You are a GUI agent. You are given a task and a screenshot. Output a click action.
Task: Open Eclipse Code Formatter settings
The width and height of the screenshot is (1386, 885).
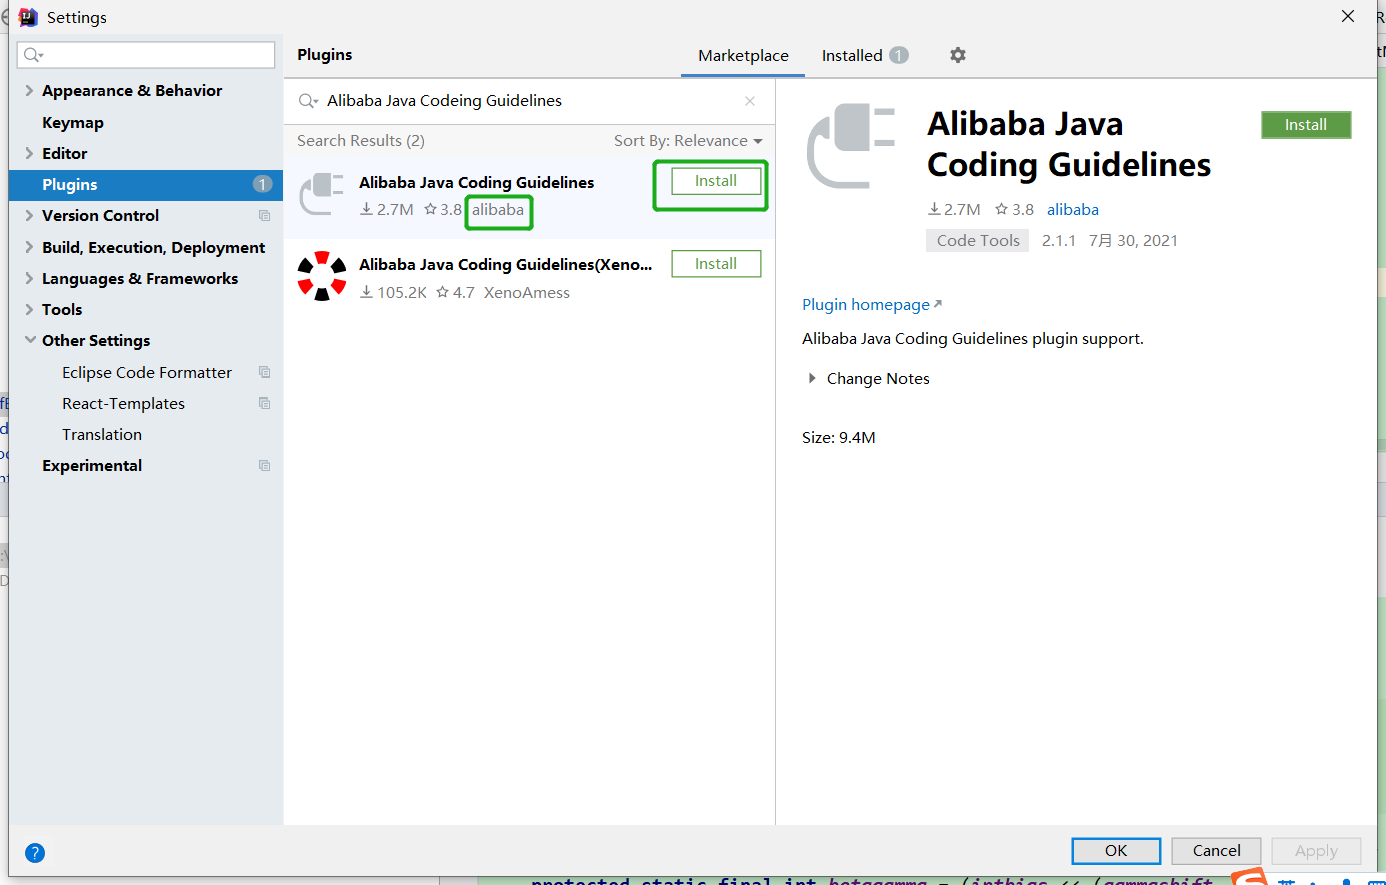pyautogui.click(x=146, y=372)
